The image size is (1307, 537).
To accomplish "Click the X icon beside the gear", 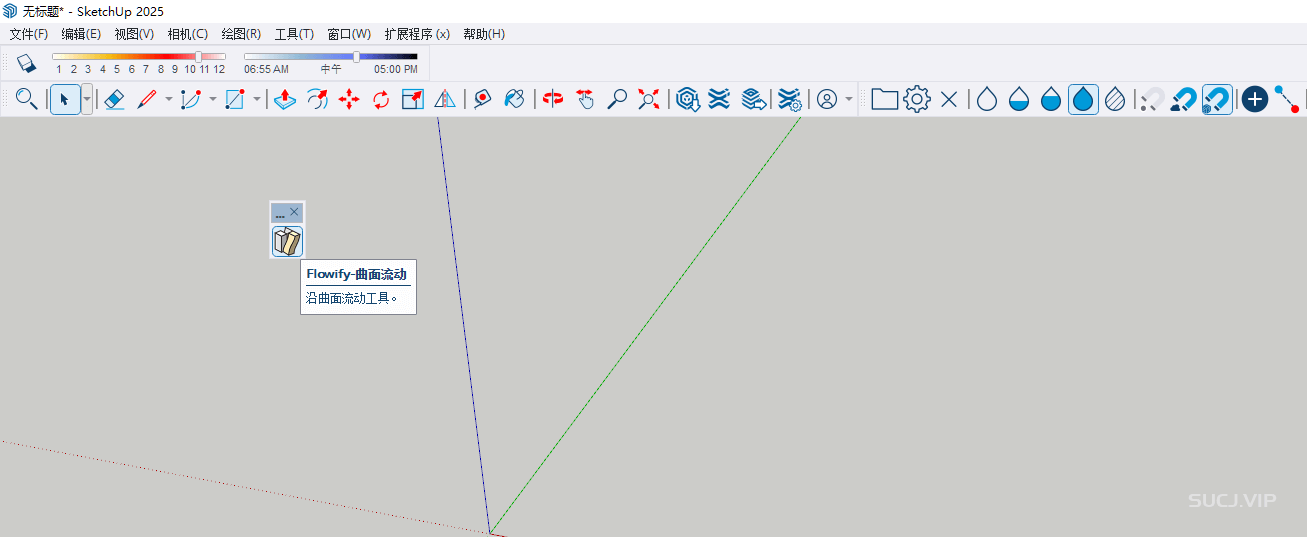I will [x=949, y=99].
